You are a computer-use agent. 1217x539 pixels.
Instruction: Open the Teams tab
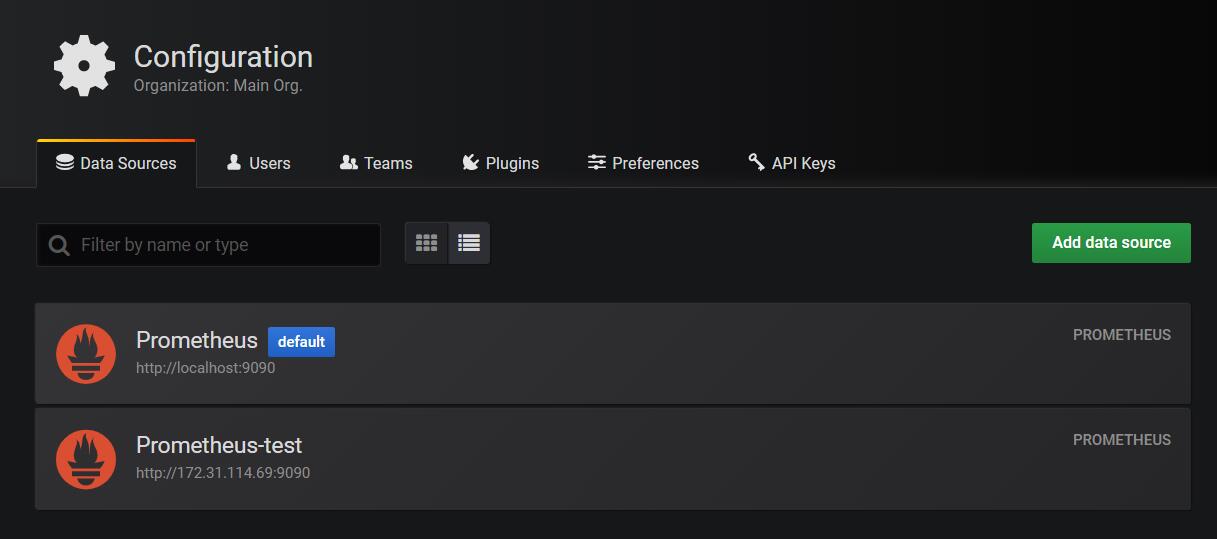point(376,163)
